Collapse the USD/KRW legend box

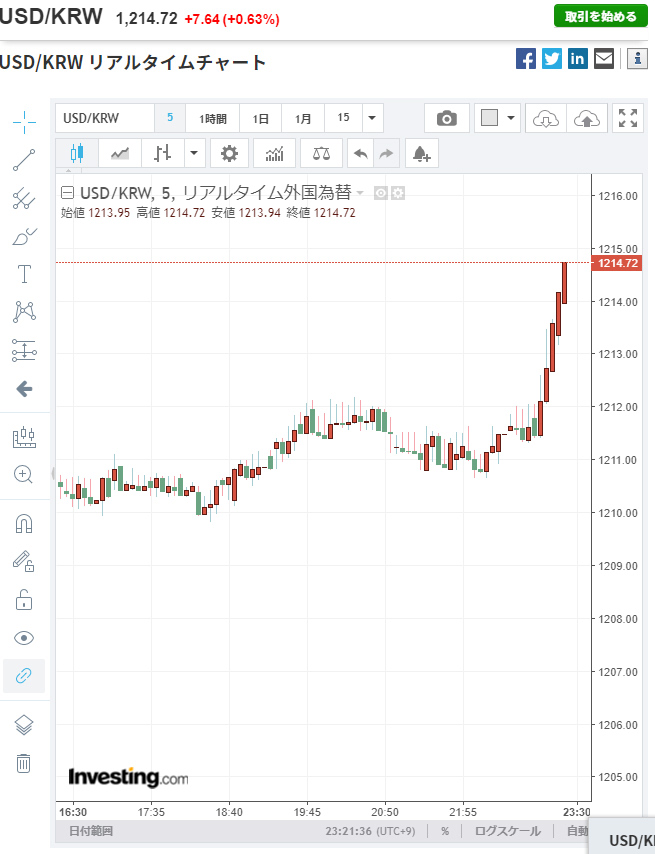(67, 193)
